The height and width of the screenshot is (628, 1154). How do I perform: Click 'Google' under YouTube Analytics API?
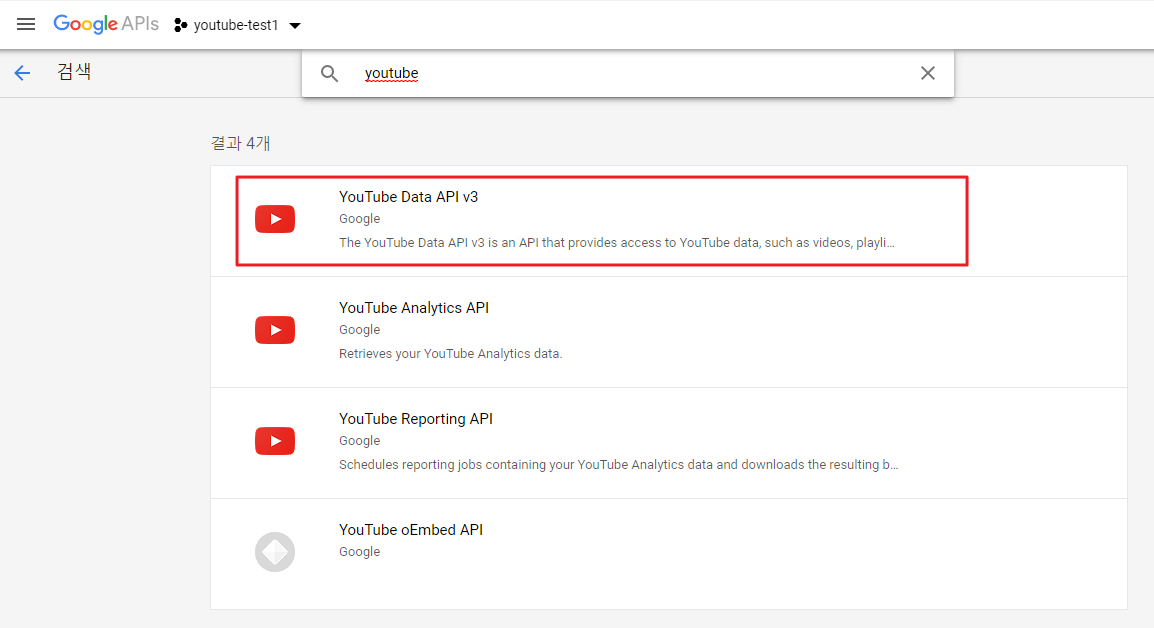pyautogui.click(x=359, y=330)
